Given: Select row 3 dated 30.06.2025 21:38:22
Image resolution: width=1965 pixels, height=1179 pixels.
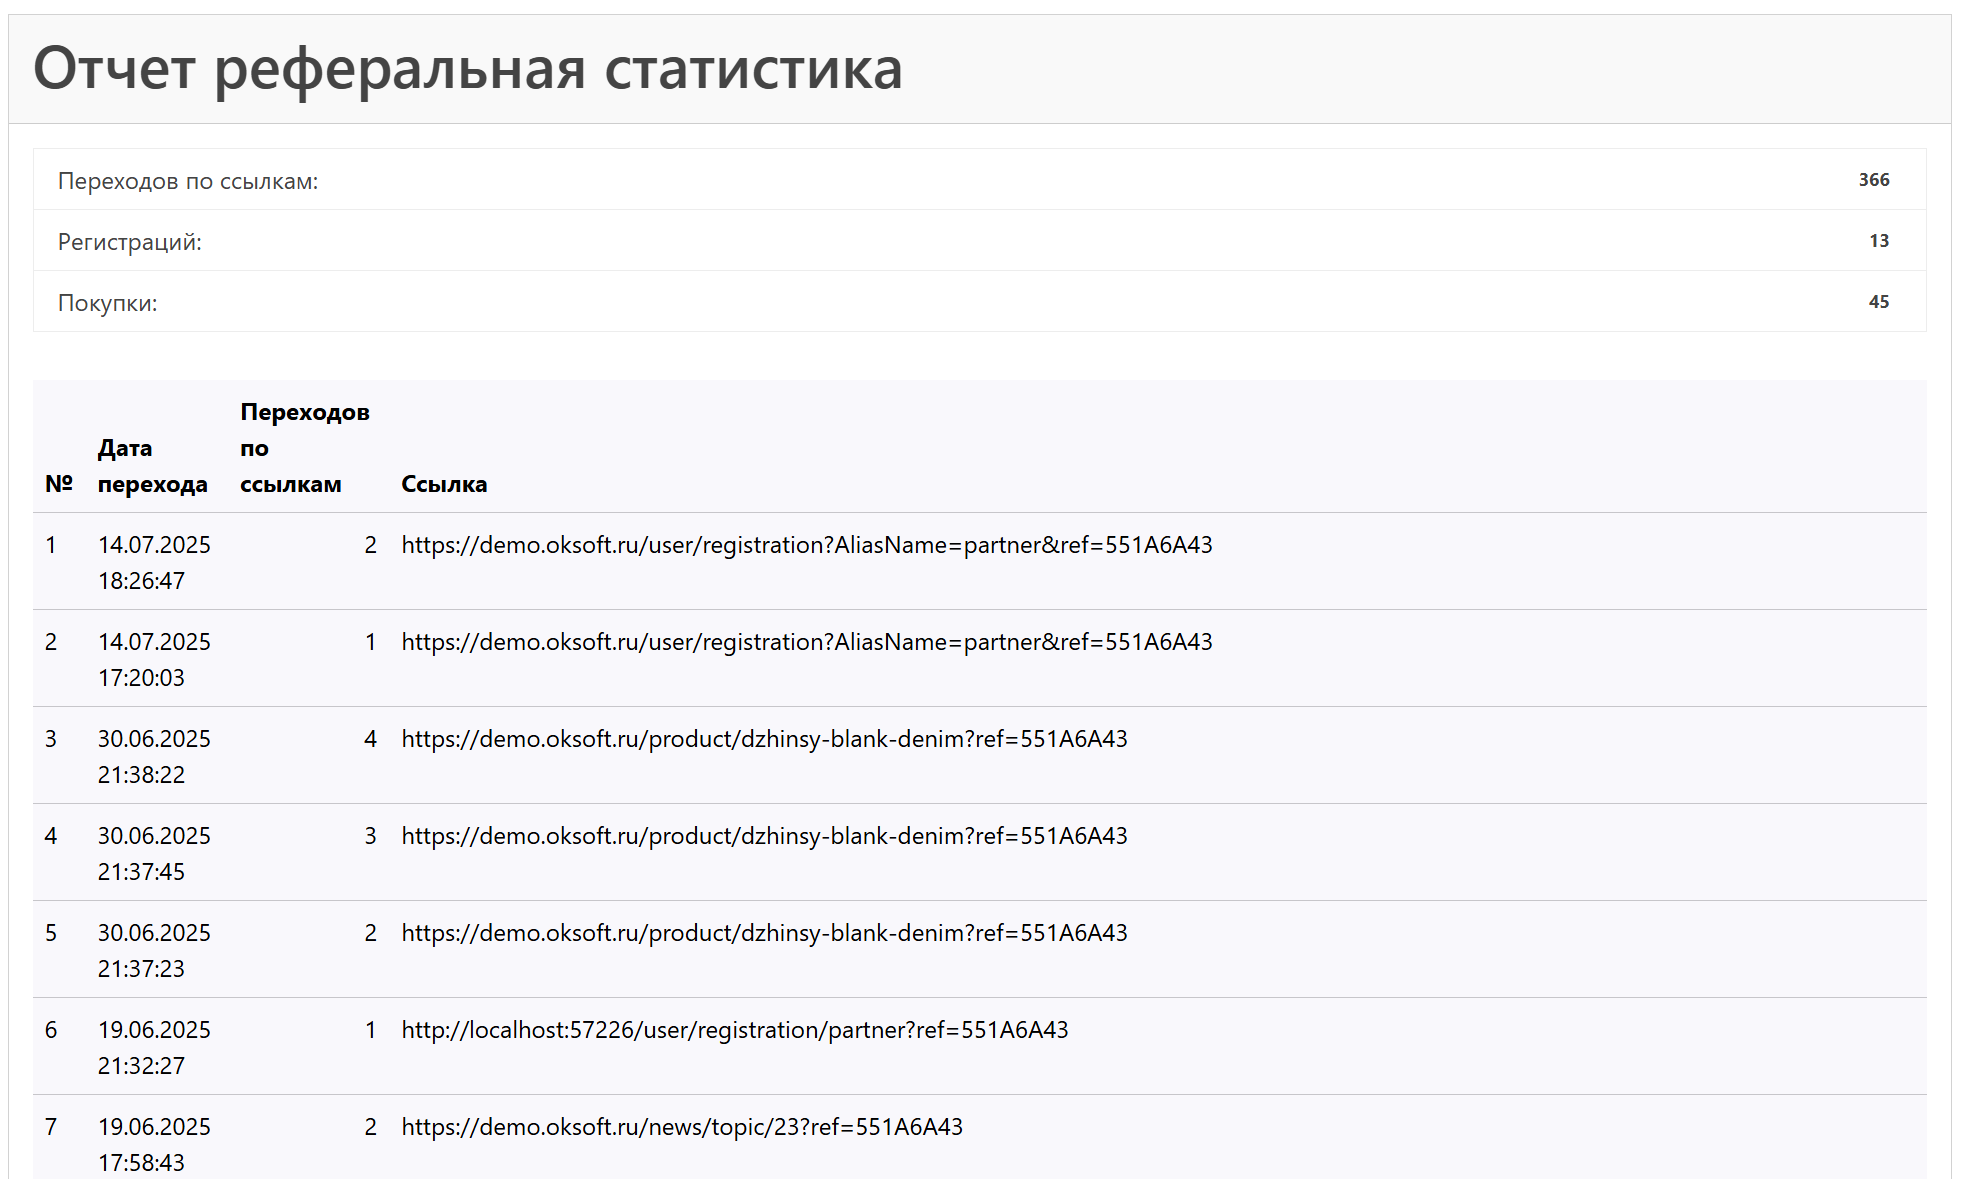Looking at the screenshot, I should (155, 756).
